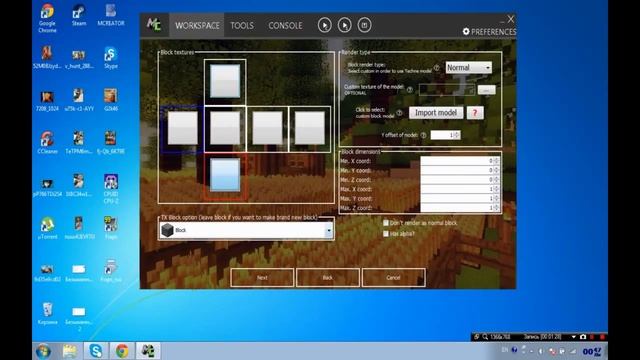640x360 pixels.
Task: Open the TX Block option dropdown
Action: [x=246, y=230]
